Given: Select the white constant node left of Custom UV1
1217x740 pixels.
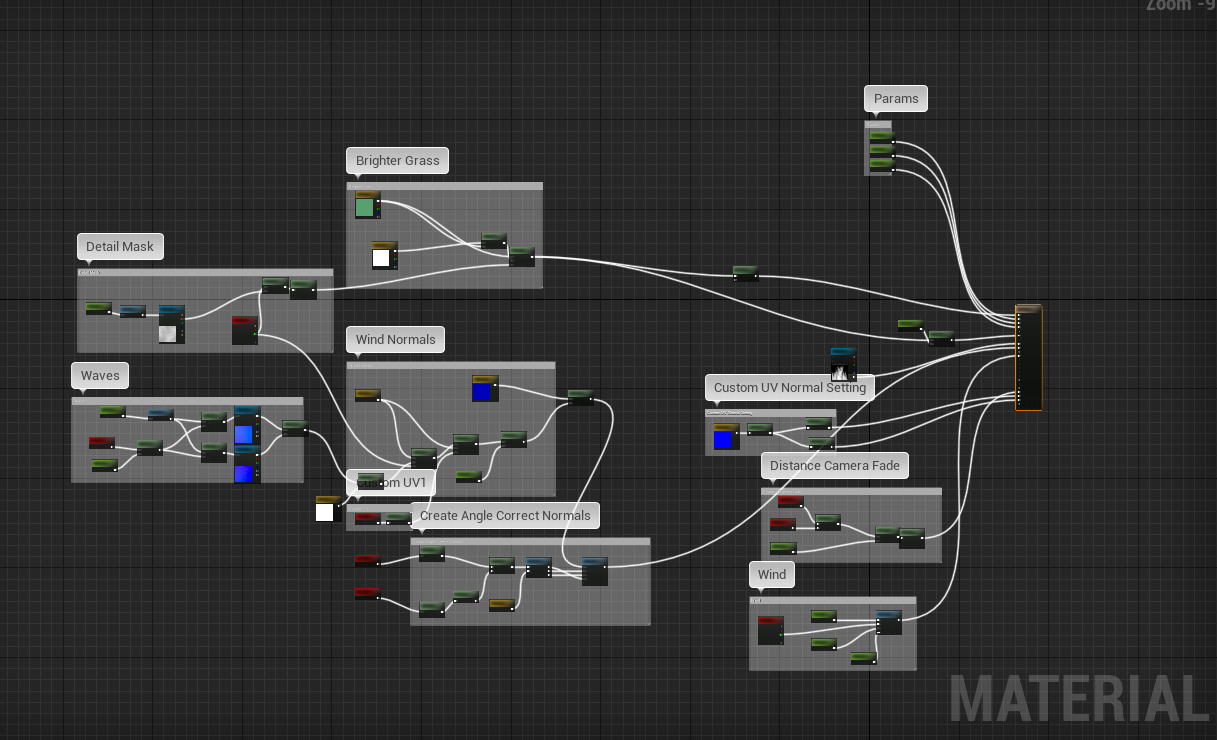Looking at the screenshot, I should pos(327,508).
